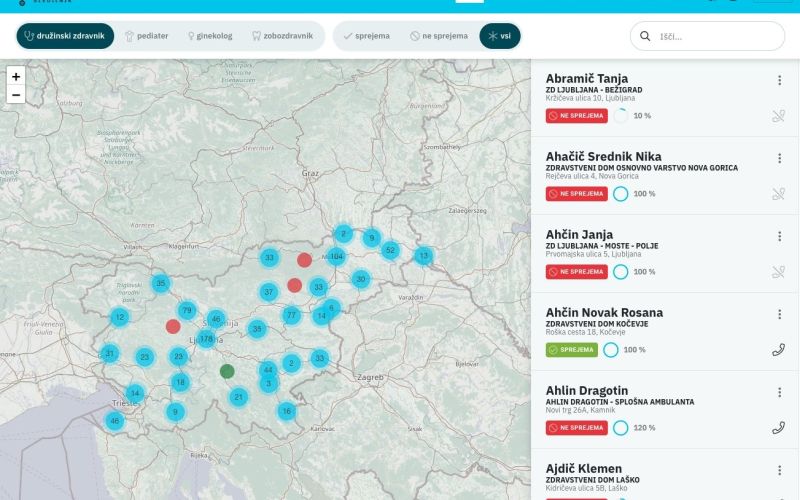Switch to the 'zobozdravnik' tab
Image resolution: width=800 pixels, height=500 pixels.
click(282, 36)
